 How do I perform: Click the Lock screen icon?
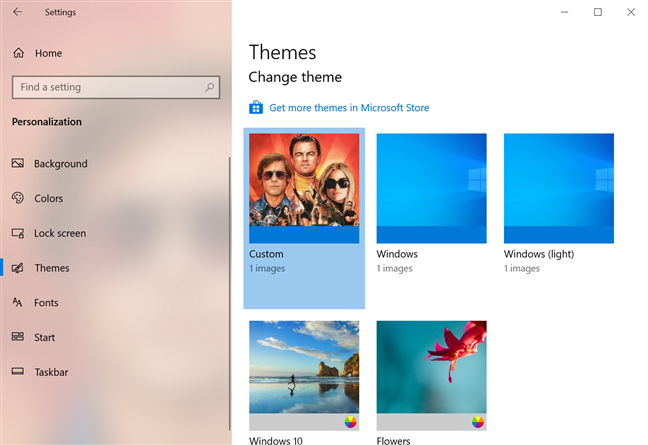click(x=18, y=233)
